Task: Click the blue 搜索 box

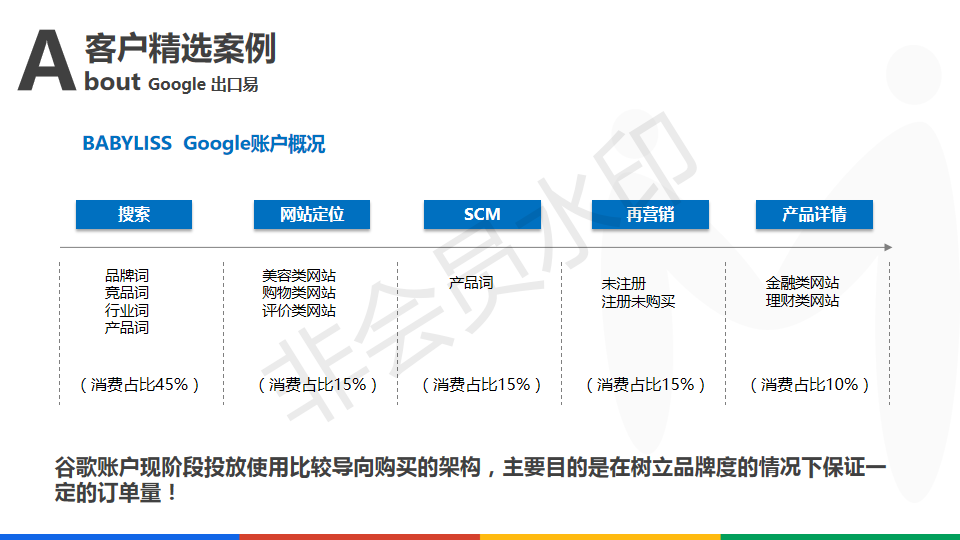Action: (x=133, y=214)
